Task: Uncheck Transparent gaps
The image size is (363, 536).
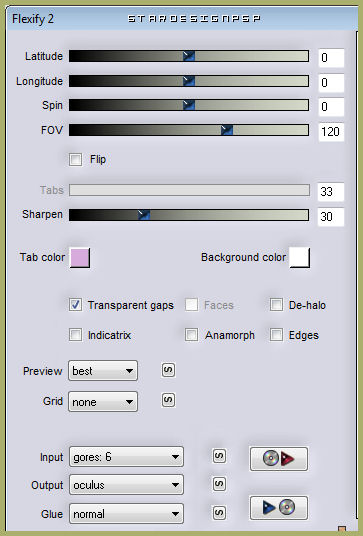Action: click(76, 305)
